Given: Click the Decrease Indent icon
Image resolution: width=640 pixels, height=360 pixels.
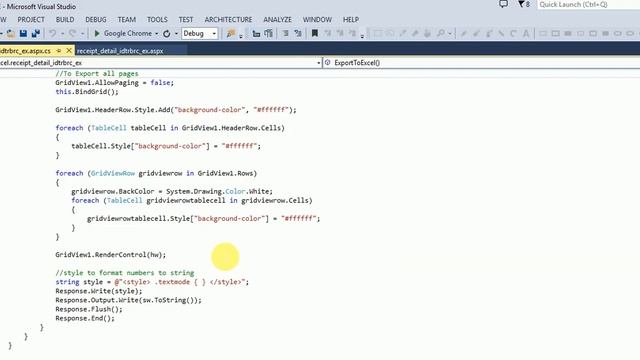Looking at the screenshot, I should 285,33.
